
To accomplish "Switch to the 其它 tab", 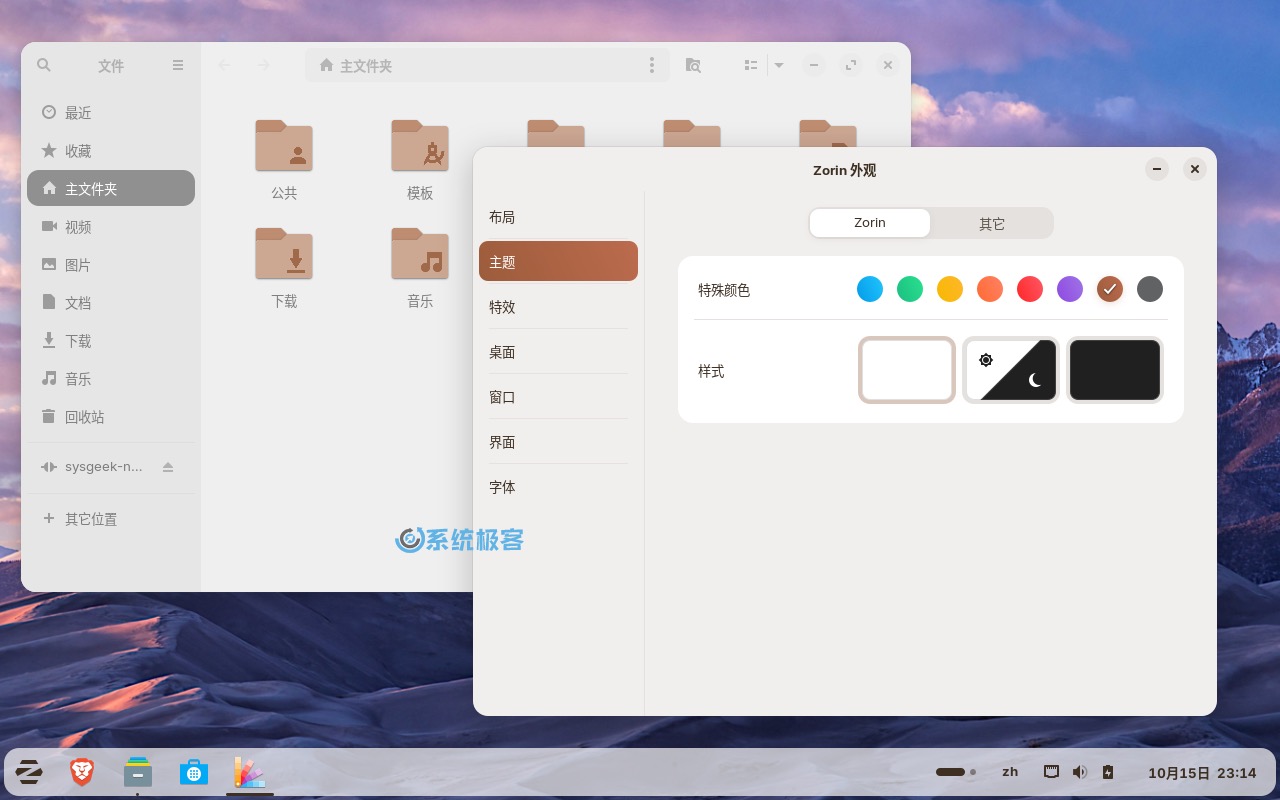I will [992, 223].
